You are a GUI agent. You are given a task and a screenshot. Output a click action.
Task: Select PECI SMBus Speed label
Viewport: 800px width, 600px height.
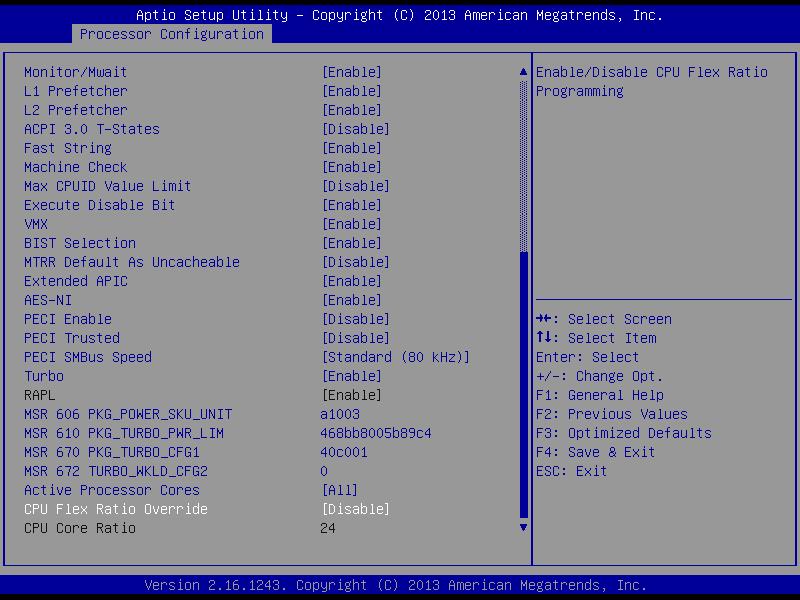tap(88, 357)
